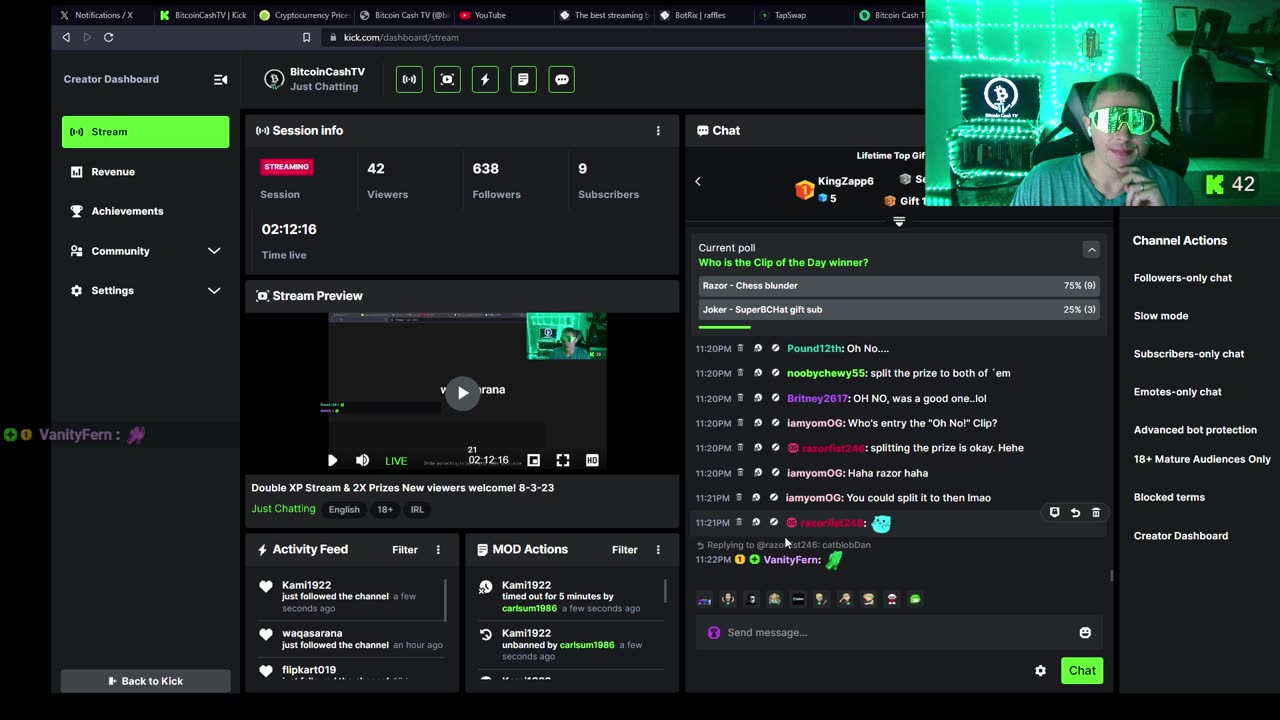This screenshot has height=720, width=1280.
Task: Play stream preview with center play button
Action: (x=462, y=393)
